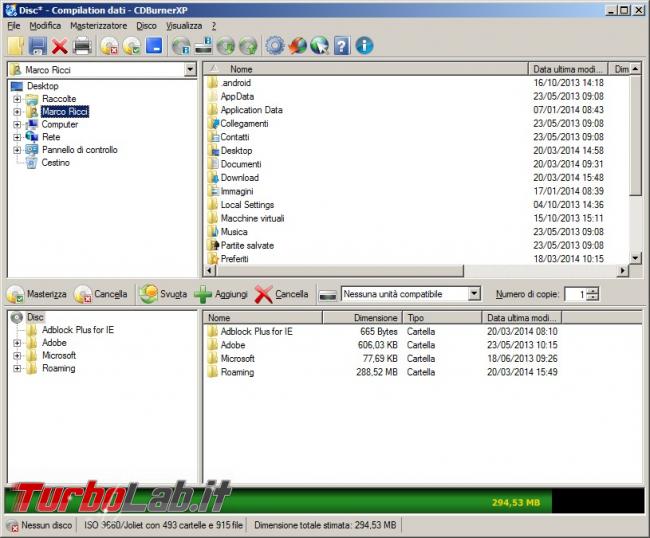Sort upper list by Data ultima modifica

[568, 69]
